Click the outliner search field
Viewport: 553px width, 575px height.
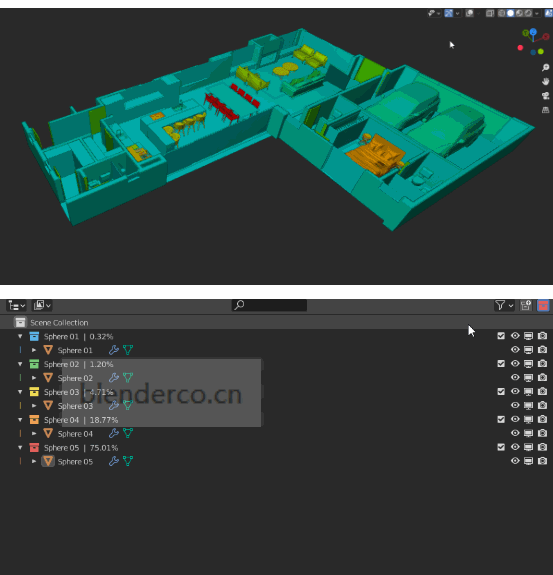point(269,305)
